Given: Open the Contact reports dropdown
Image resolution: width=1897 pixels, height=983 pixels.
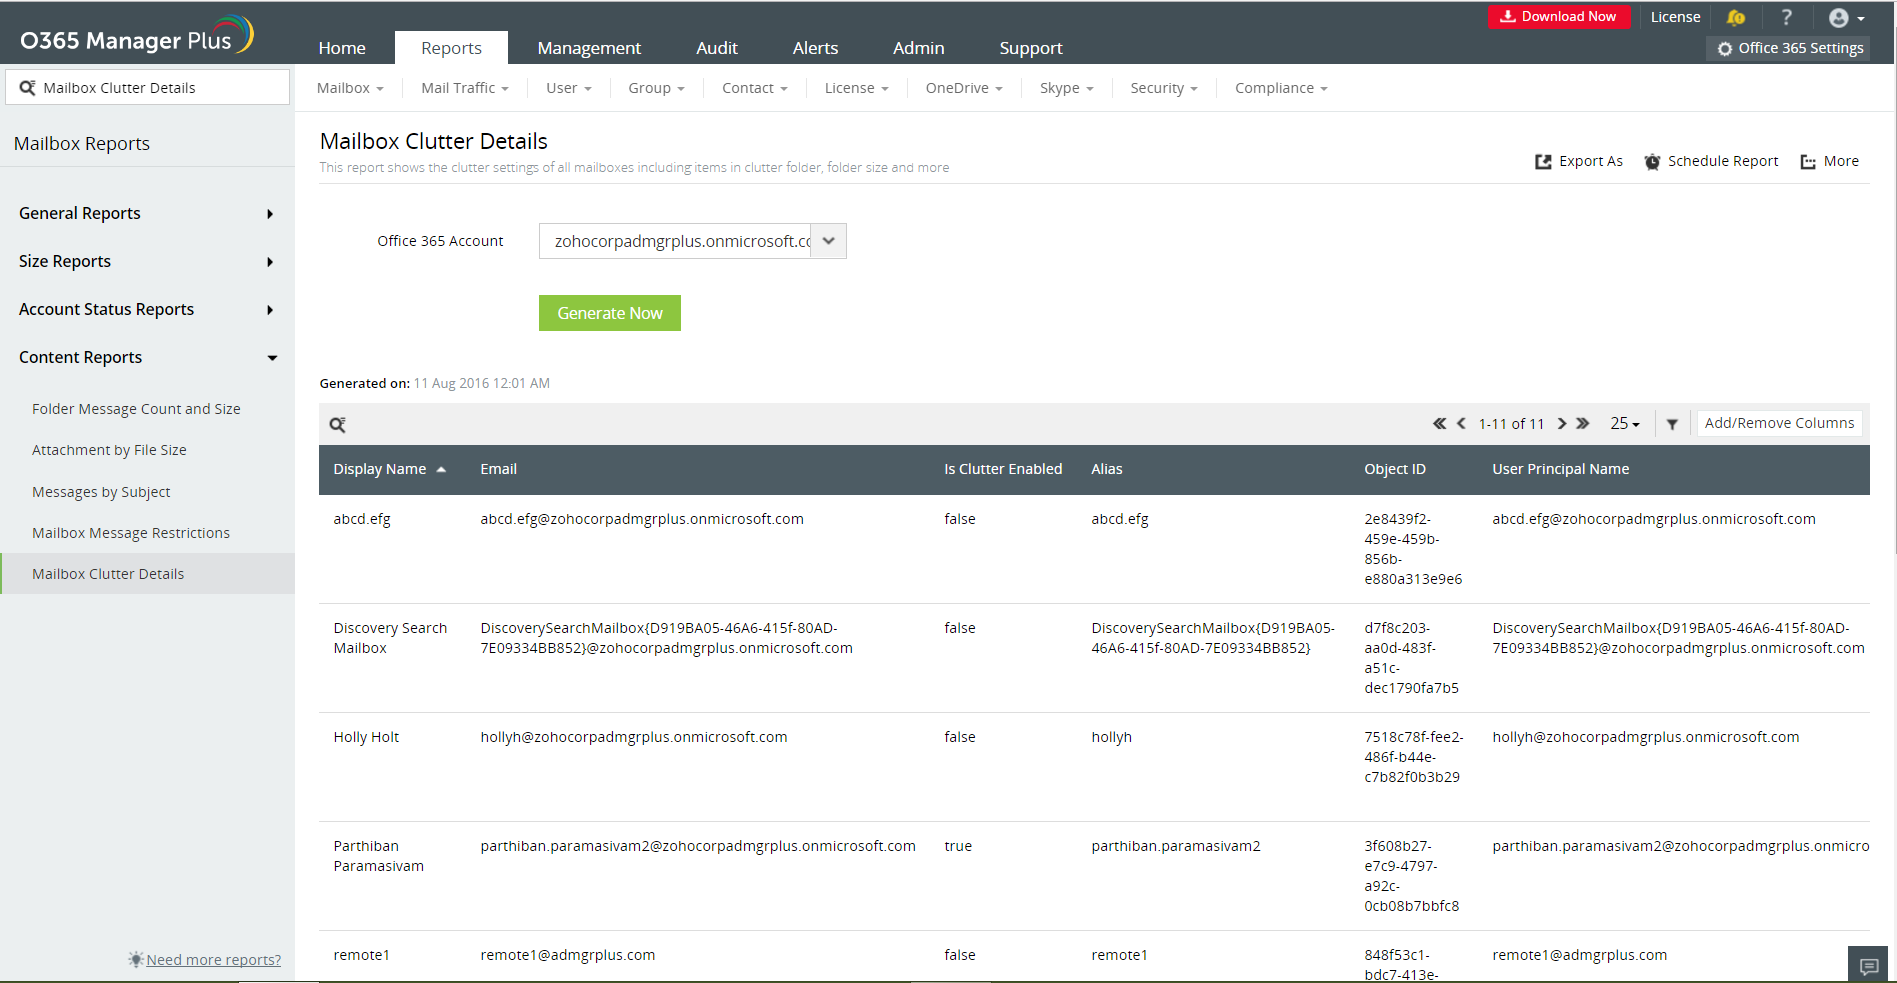Looking at the screenshot, I should click(x=755, y=88).
